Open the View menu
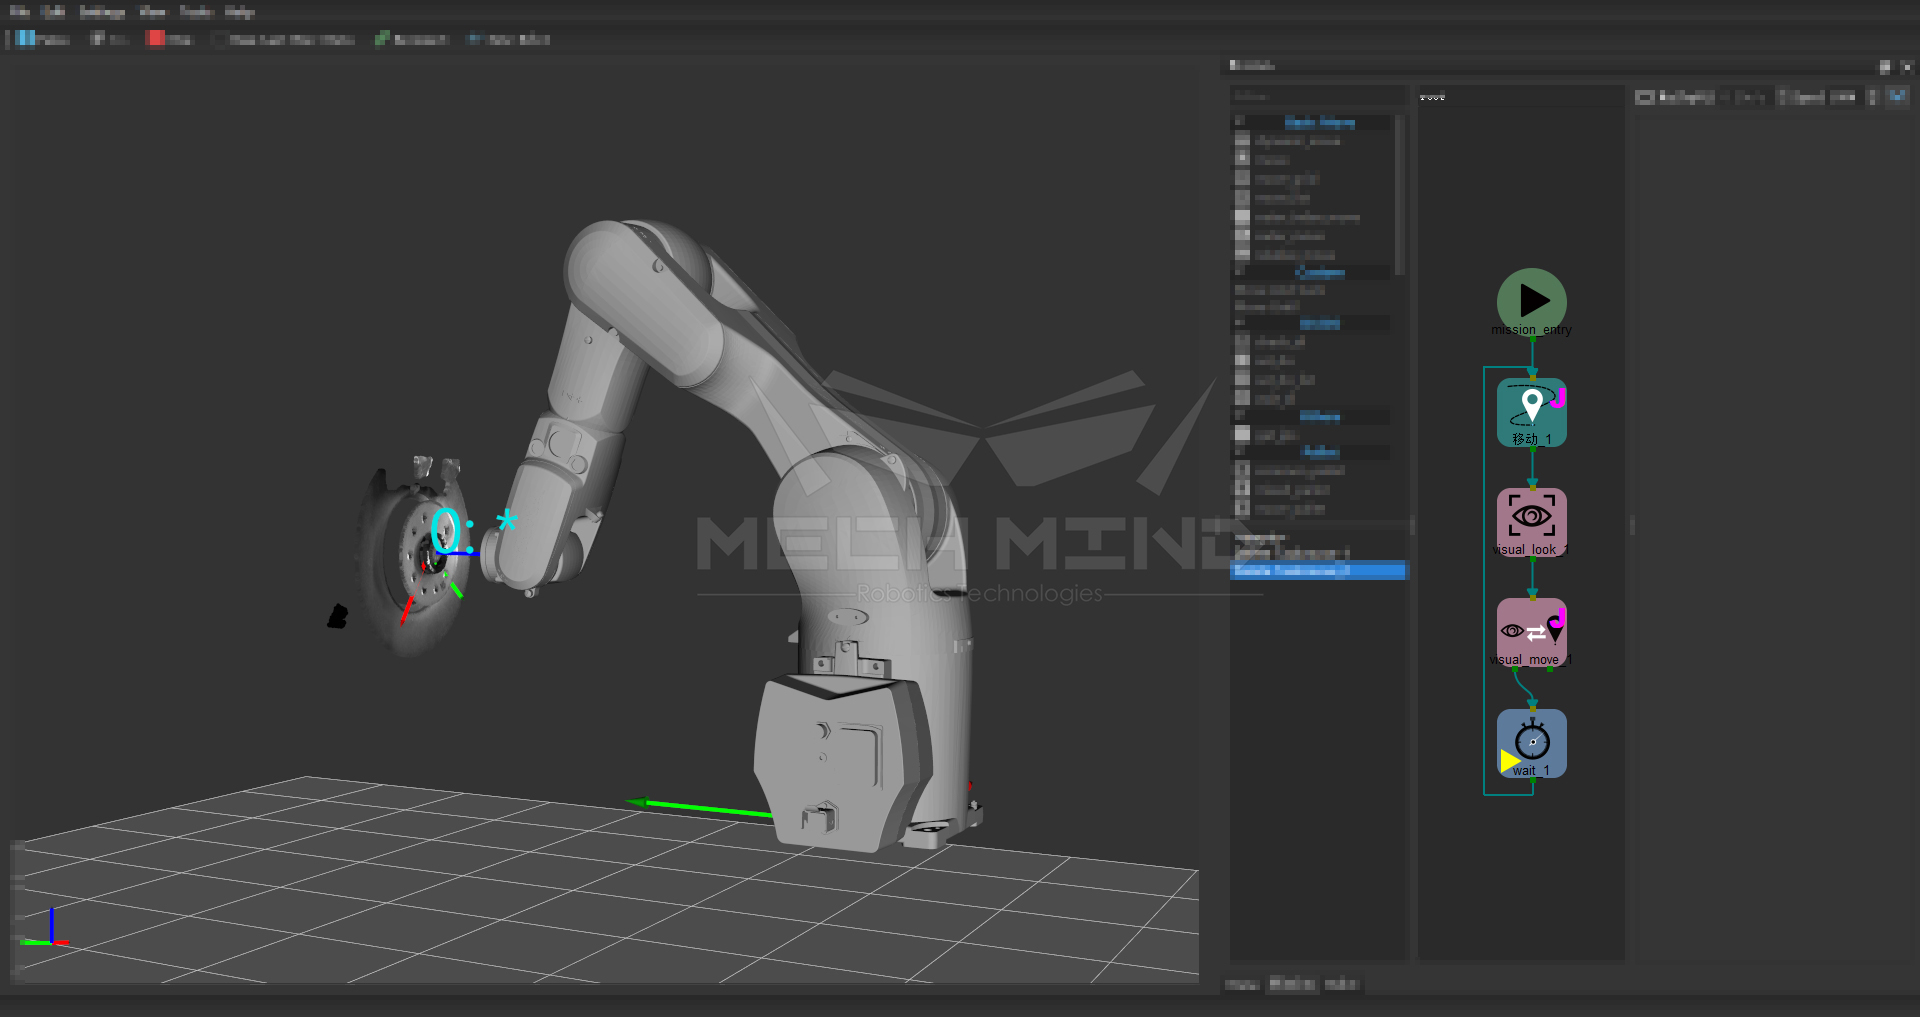The width and height of the screenshot is (1920, 1017). 152,12
